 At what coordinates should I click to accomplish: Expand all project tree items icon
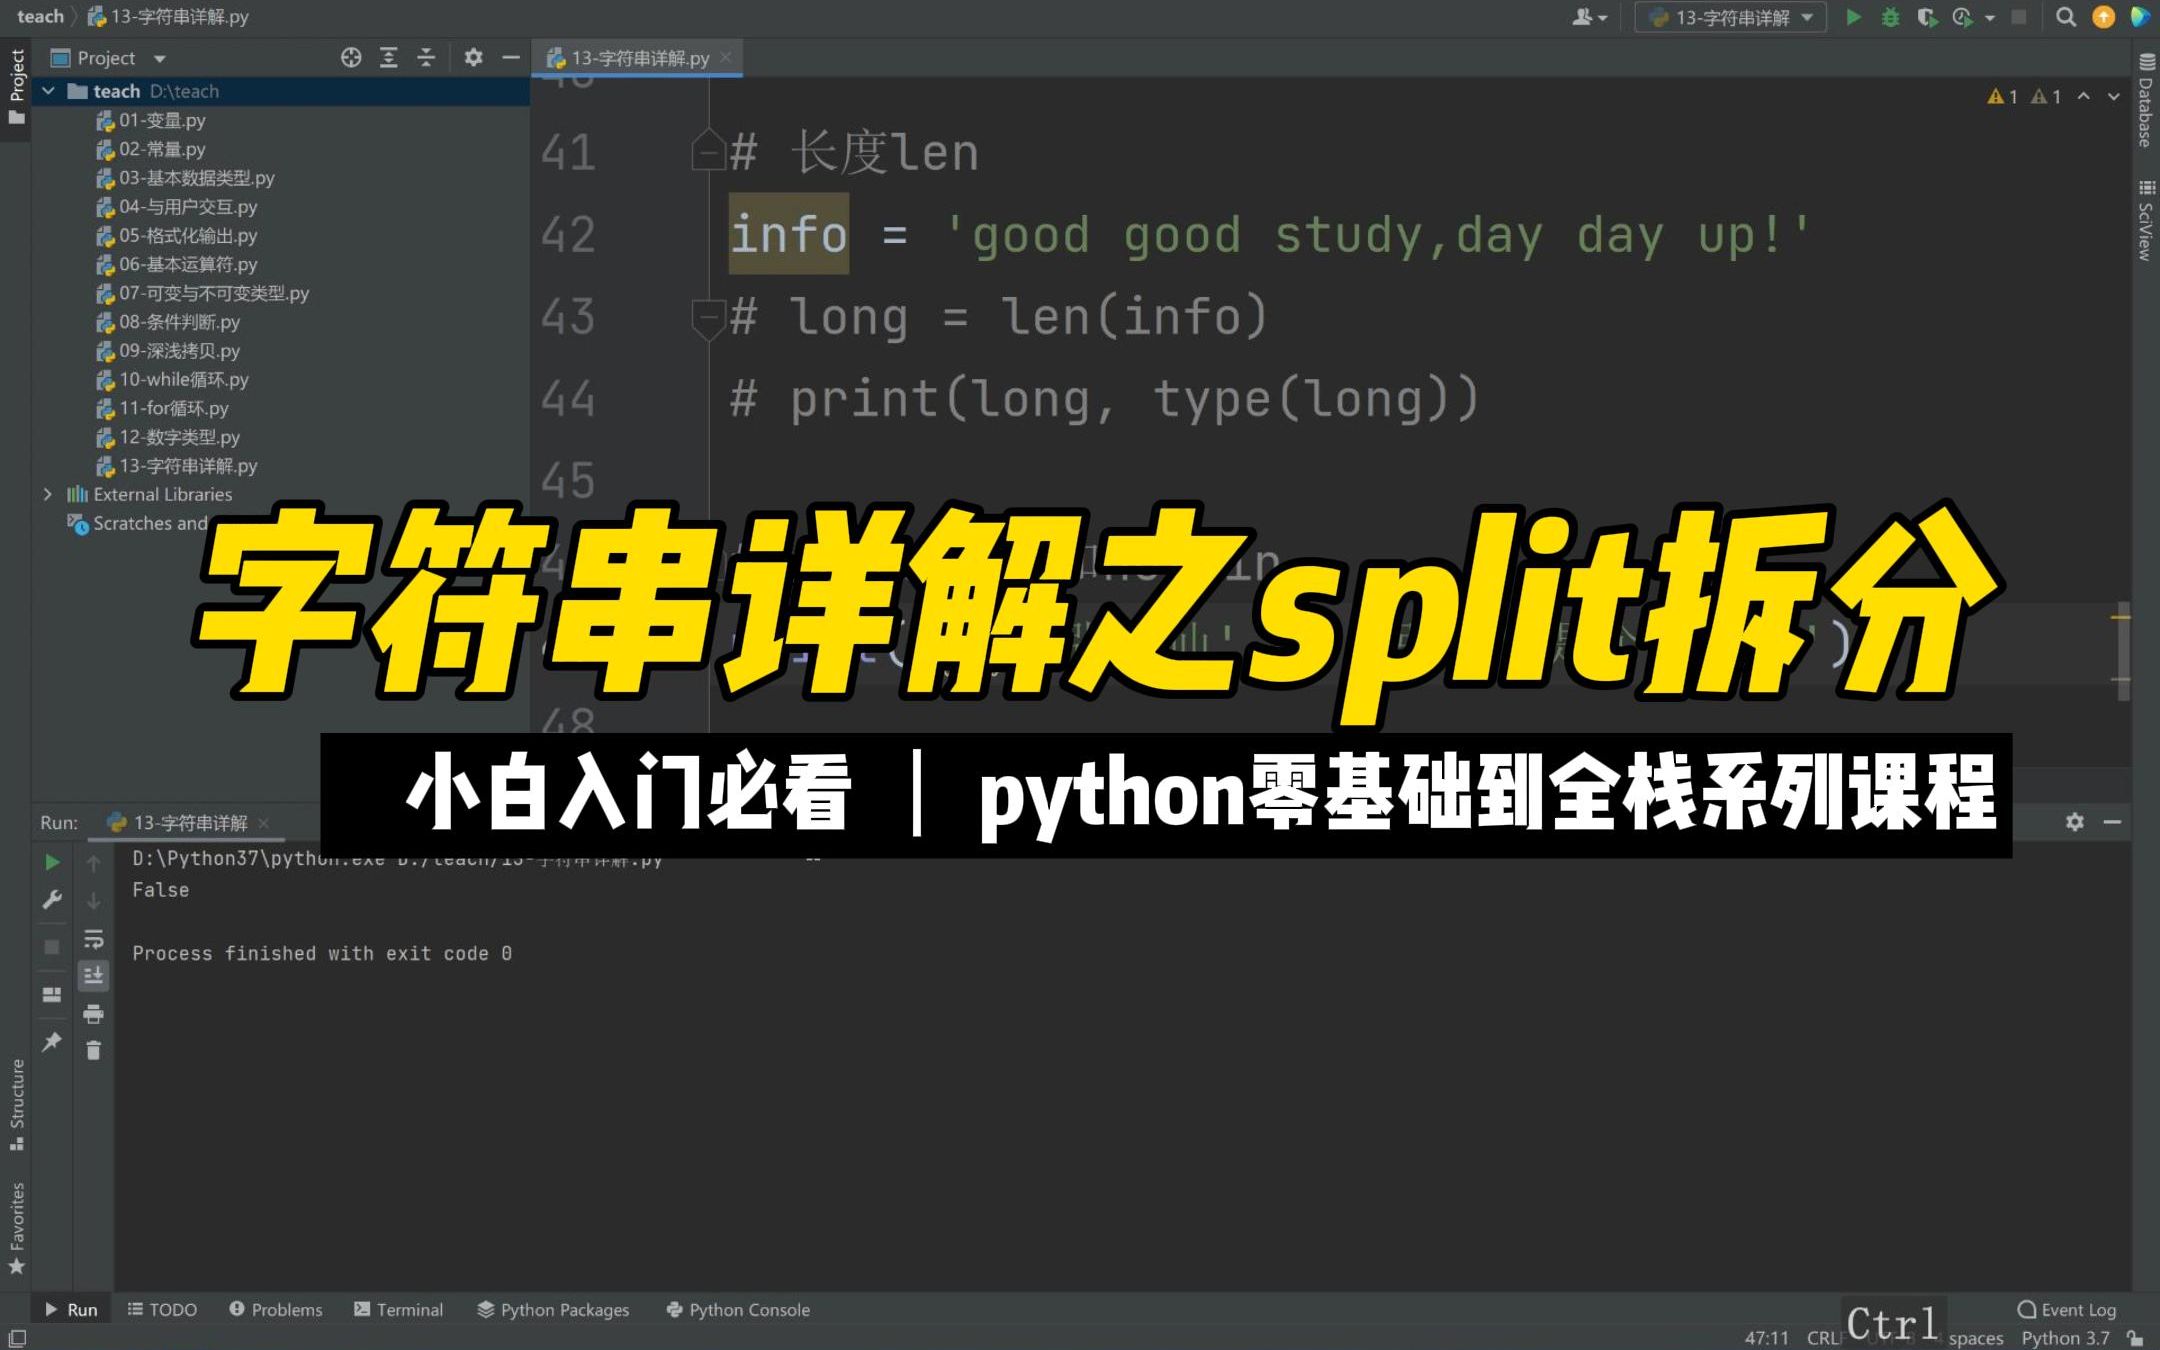point(388,58)
